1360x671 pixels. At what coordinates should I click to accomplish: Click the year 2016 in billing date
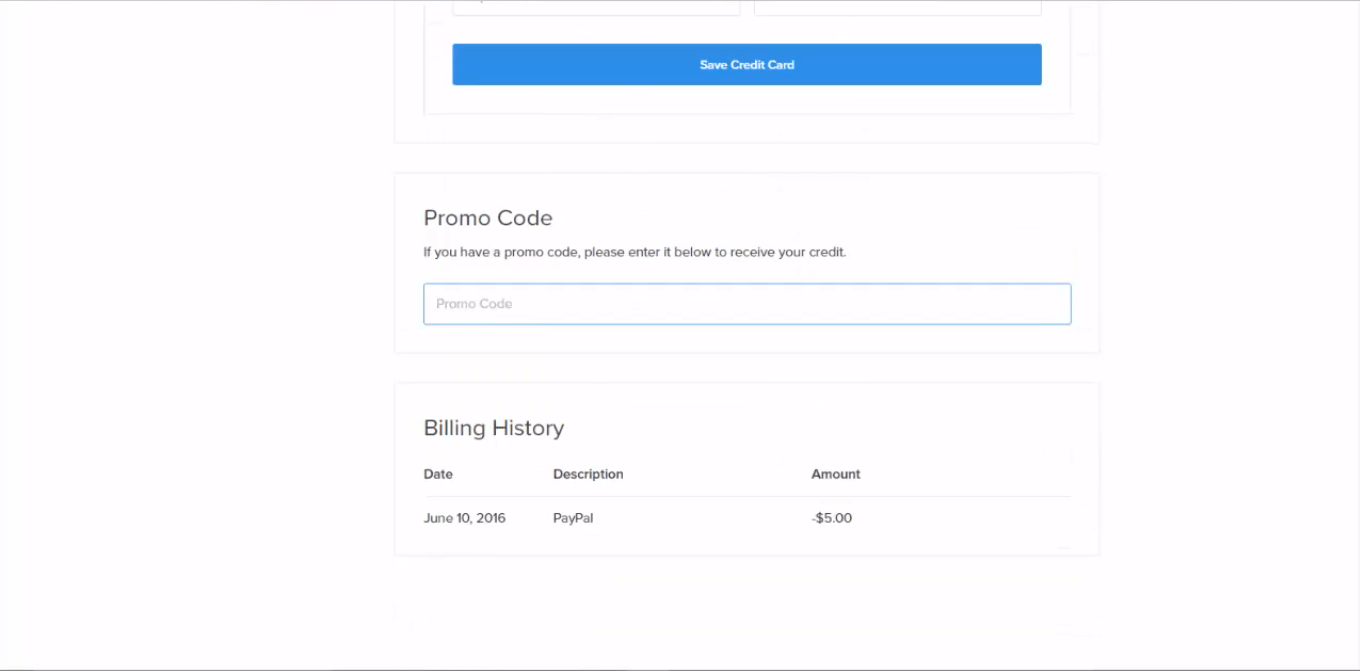[490, 518]
